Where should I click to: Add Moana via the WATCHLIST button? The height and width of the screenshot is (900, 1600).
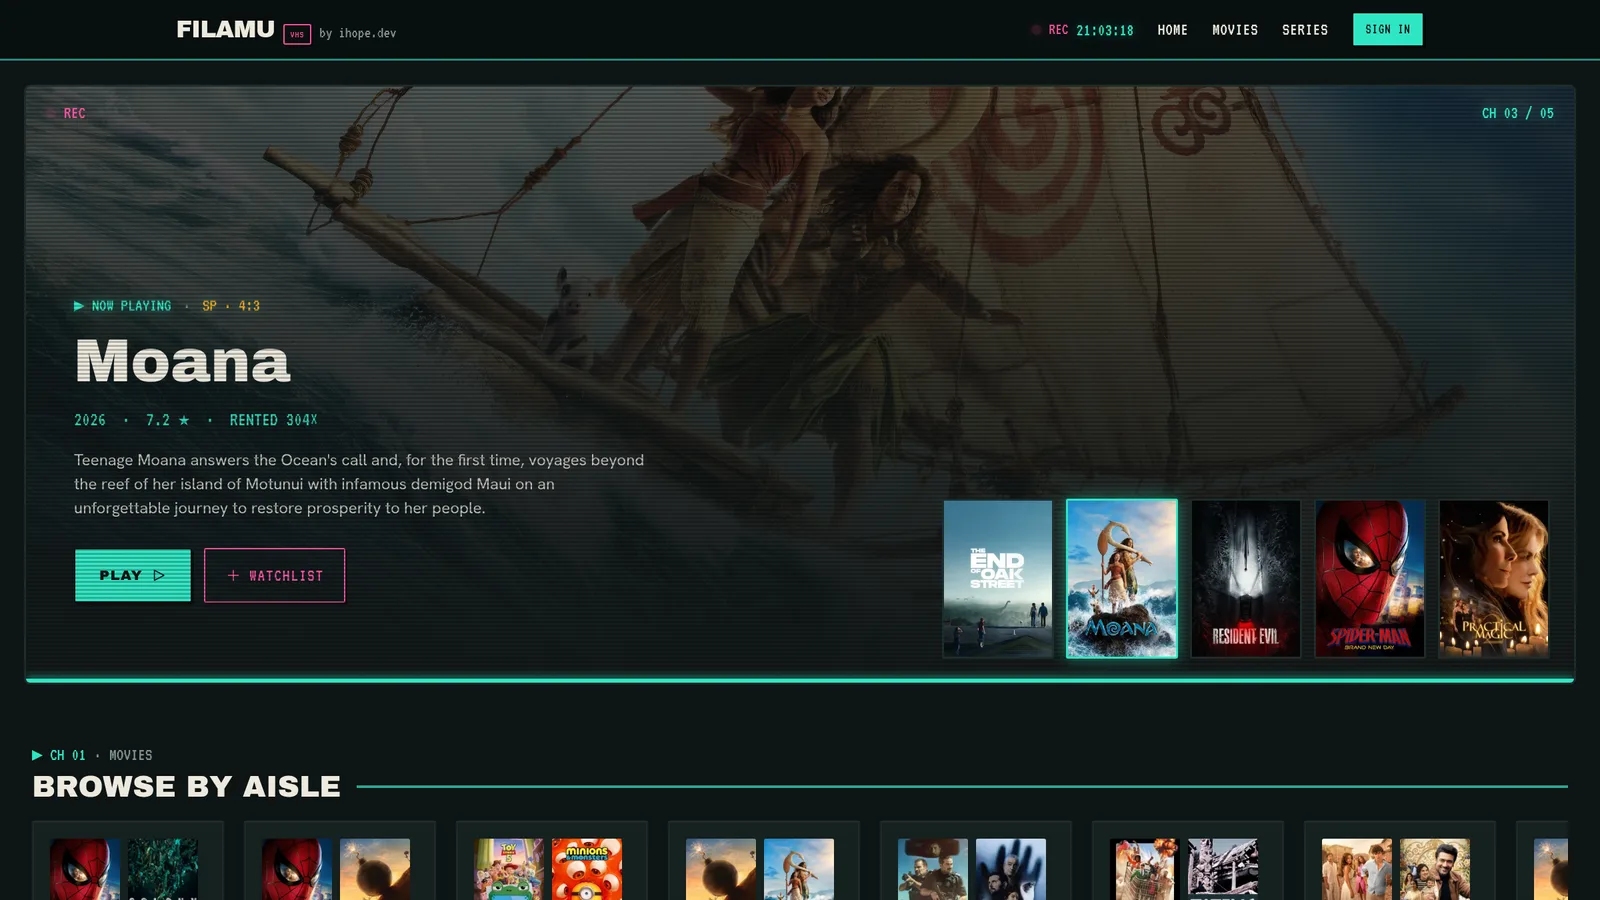[x=275, y=575]
